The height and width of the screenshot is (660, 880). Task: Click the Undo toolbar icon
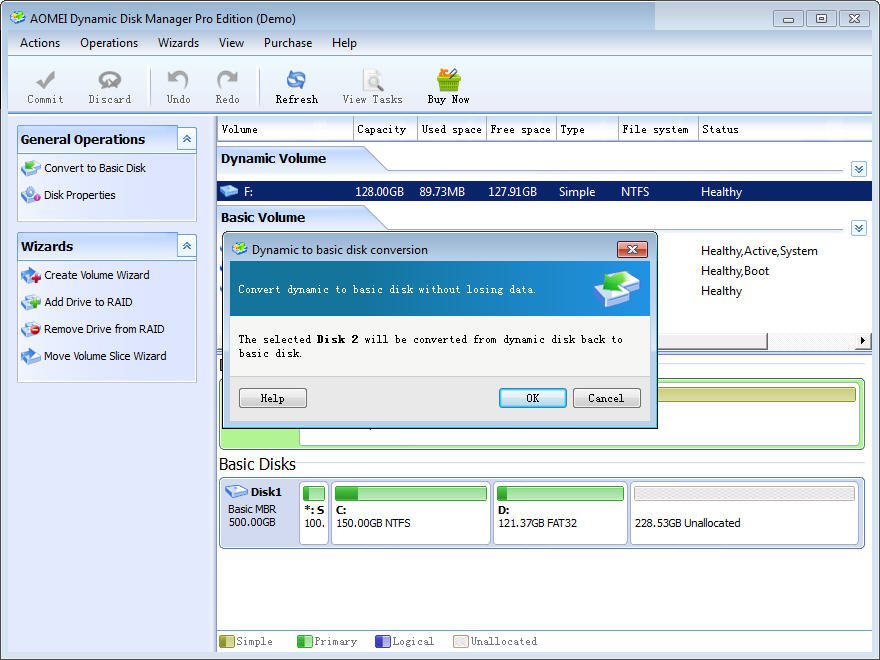click(x=178, y=80)
